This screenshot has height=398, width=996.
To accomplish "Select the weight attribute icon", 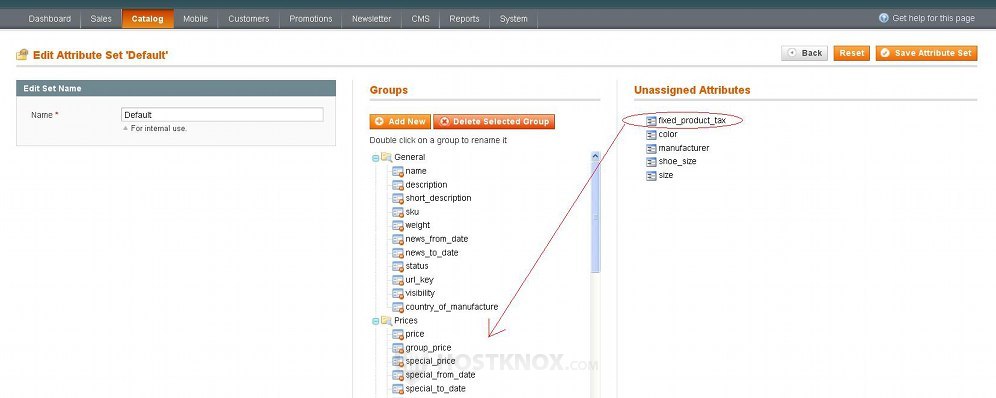I will pos(398,225).
